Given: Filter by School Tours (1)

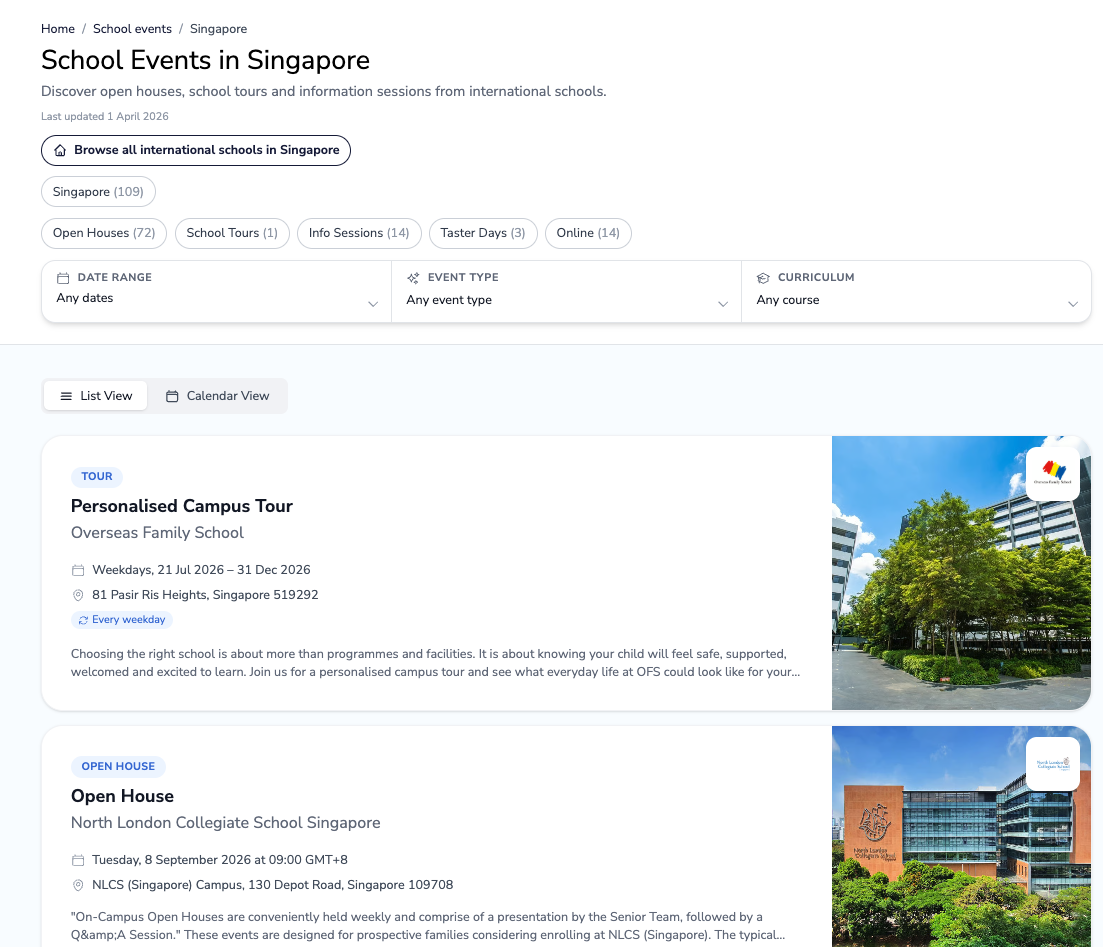Looking at the screenshot, I should click(232, 233).
